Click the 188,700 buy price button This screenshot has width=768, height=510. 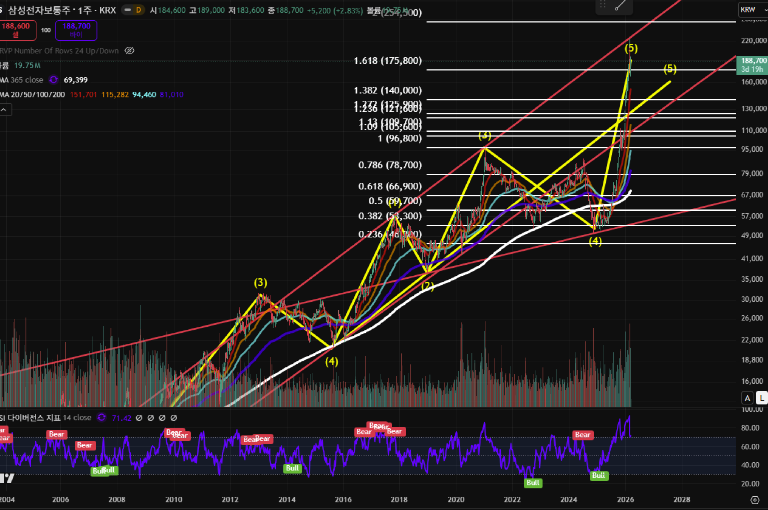(76, 30)
